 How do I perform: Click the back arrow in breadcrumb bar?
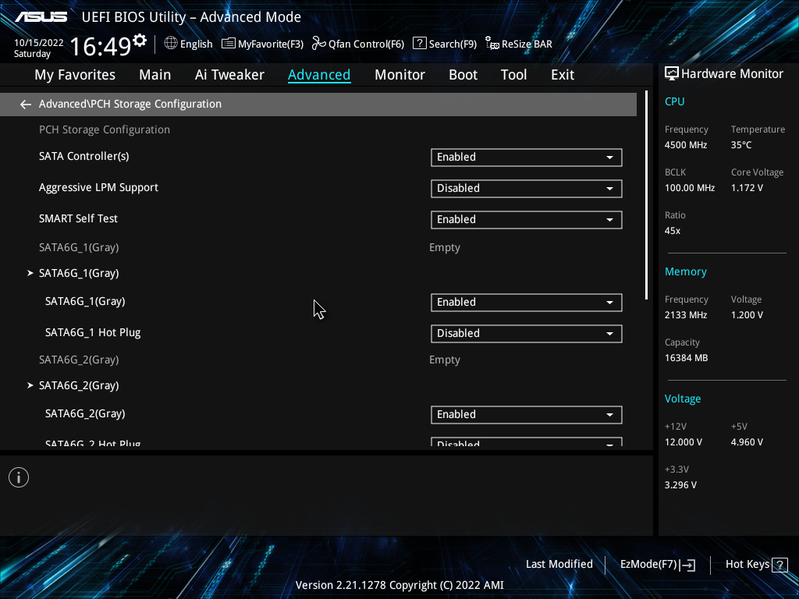pyautogui.click(x=25, y=104)
